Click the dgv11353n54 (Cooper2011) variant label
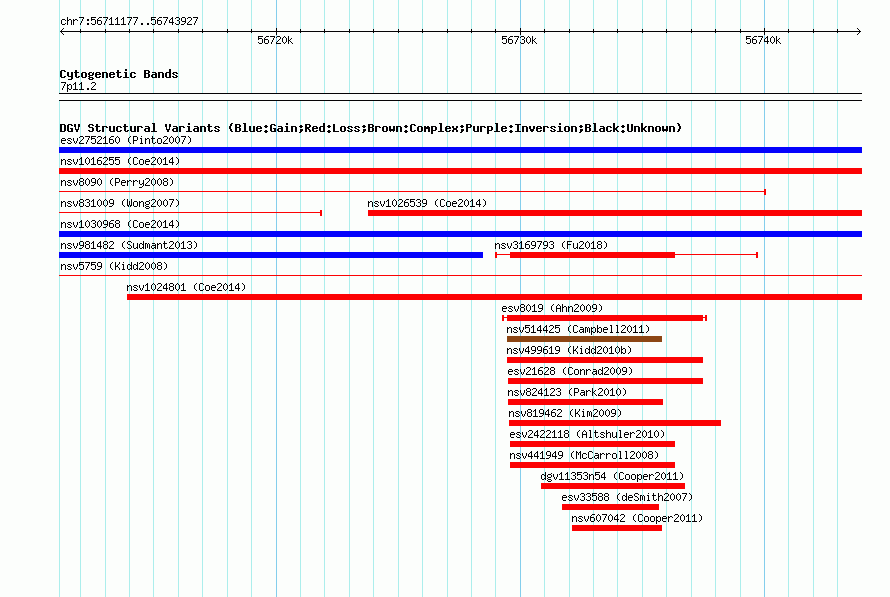 612,476
